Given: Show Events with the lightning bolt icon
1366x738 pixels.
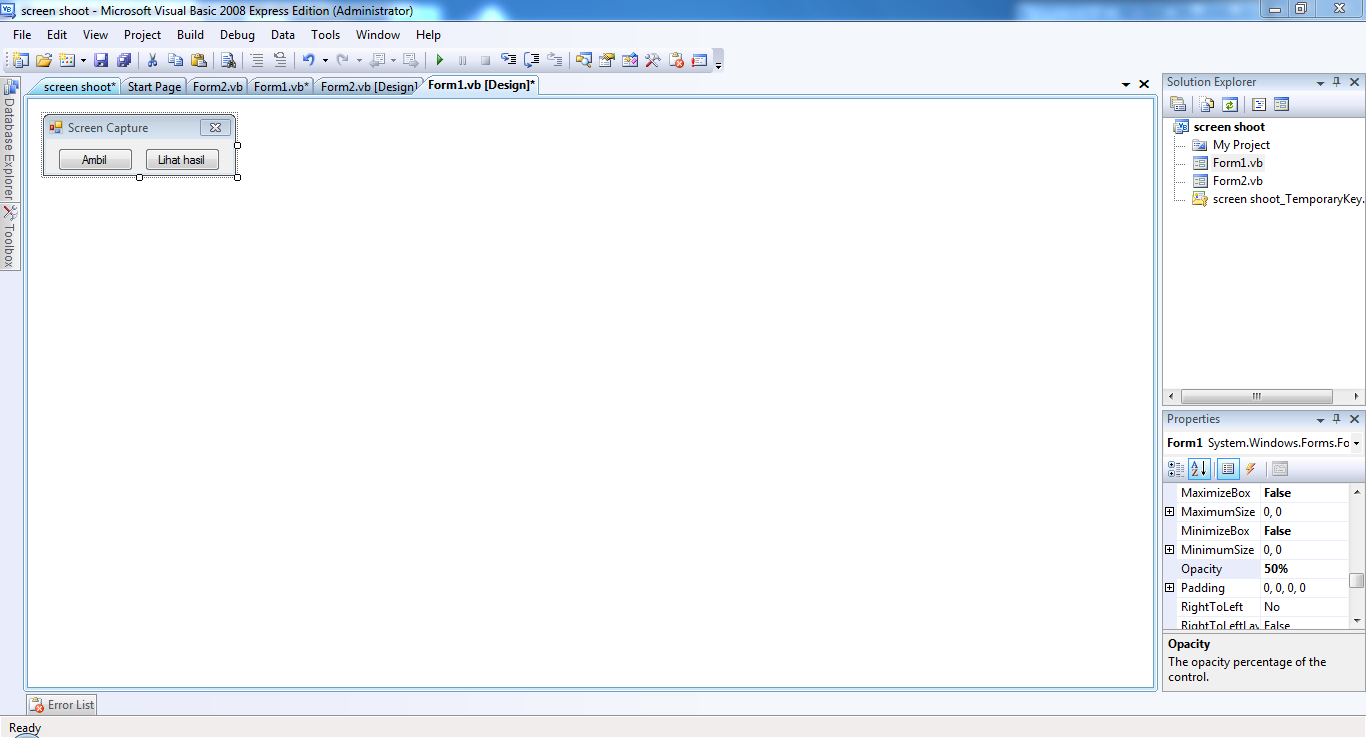Looking at the screenshot, I should tap(1251, 469).
